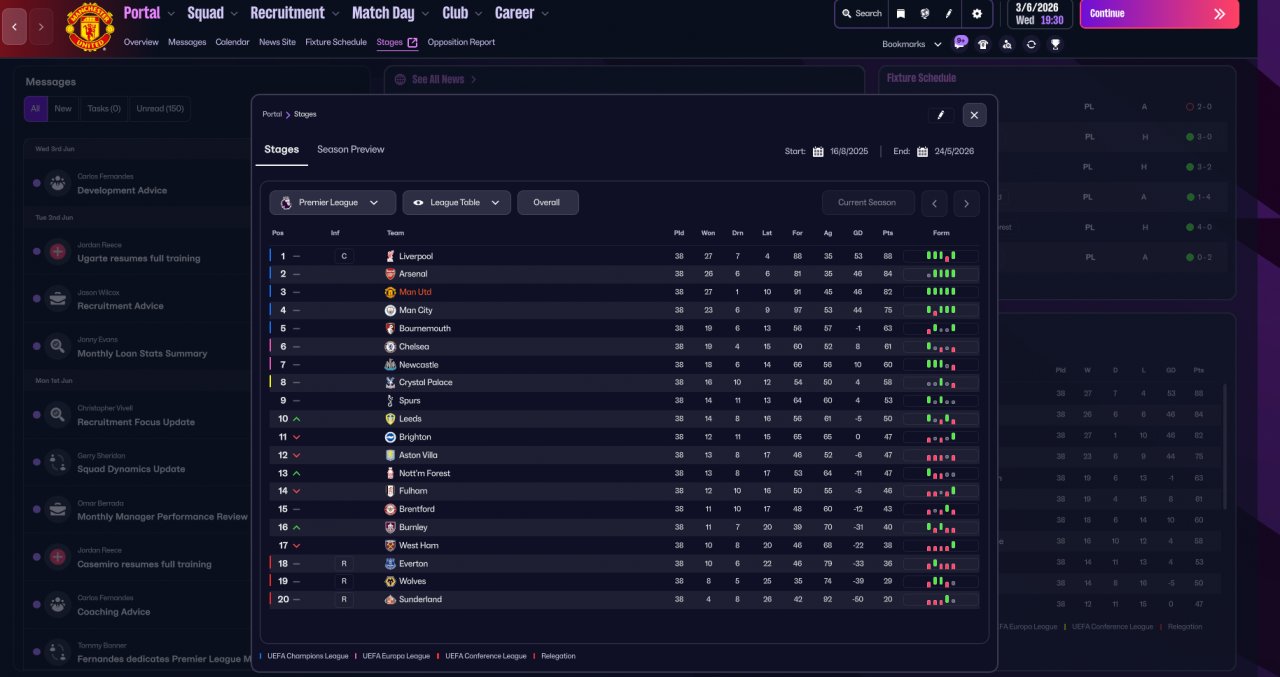
Task: Click the circular arrows transfer shortcut icon
Action: (x=1031, y=44)
